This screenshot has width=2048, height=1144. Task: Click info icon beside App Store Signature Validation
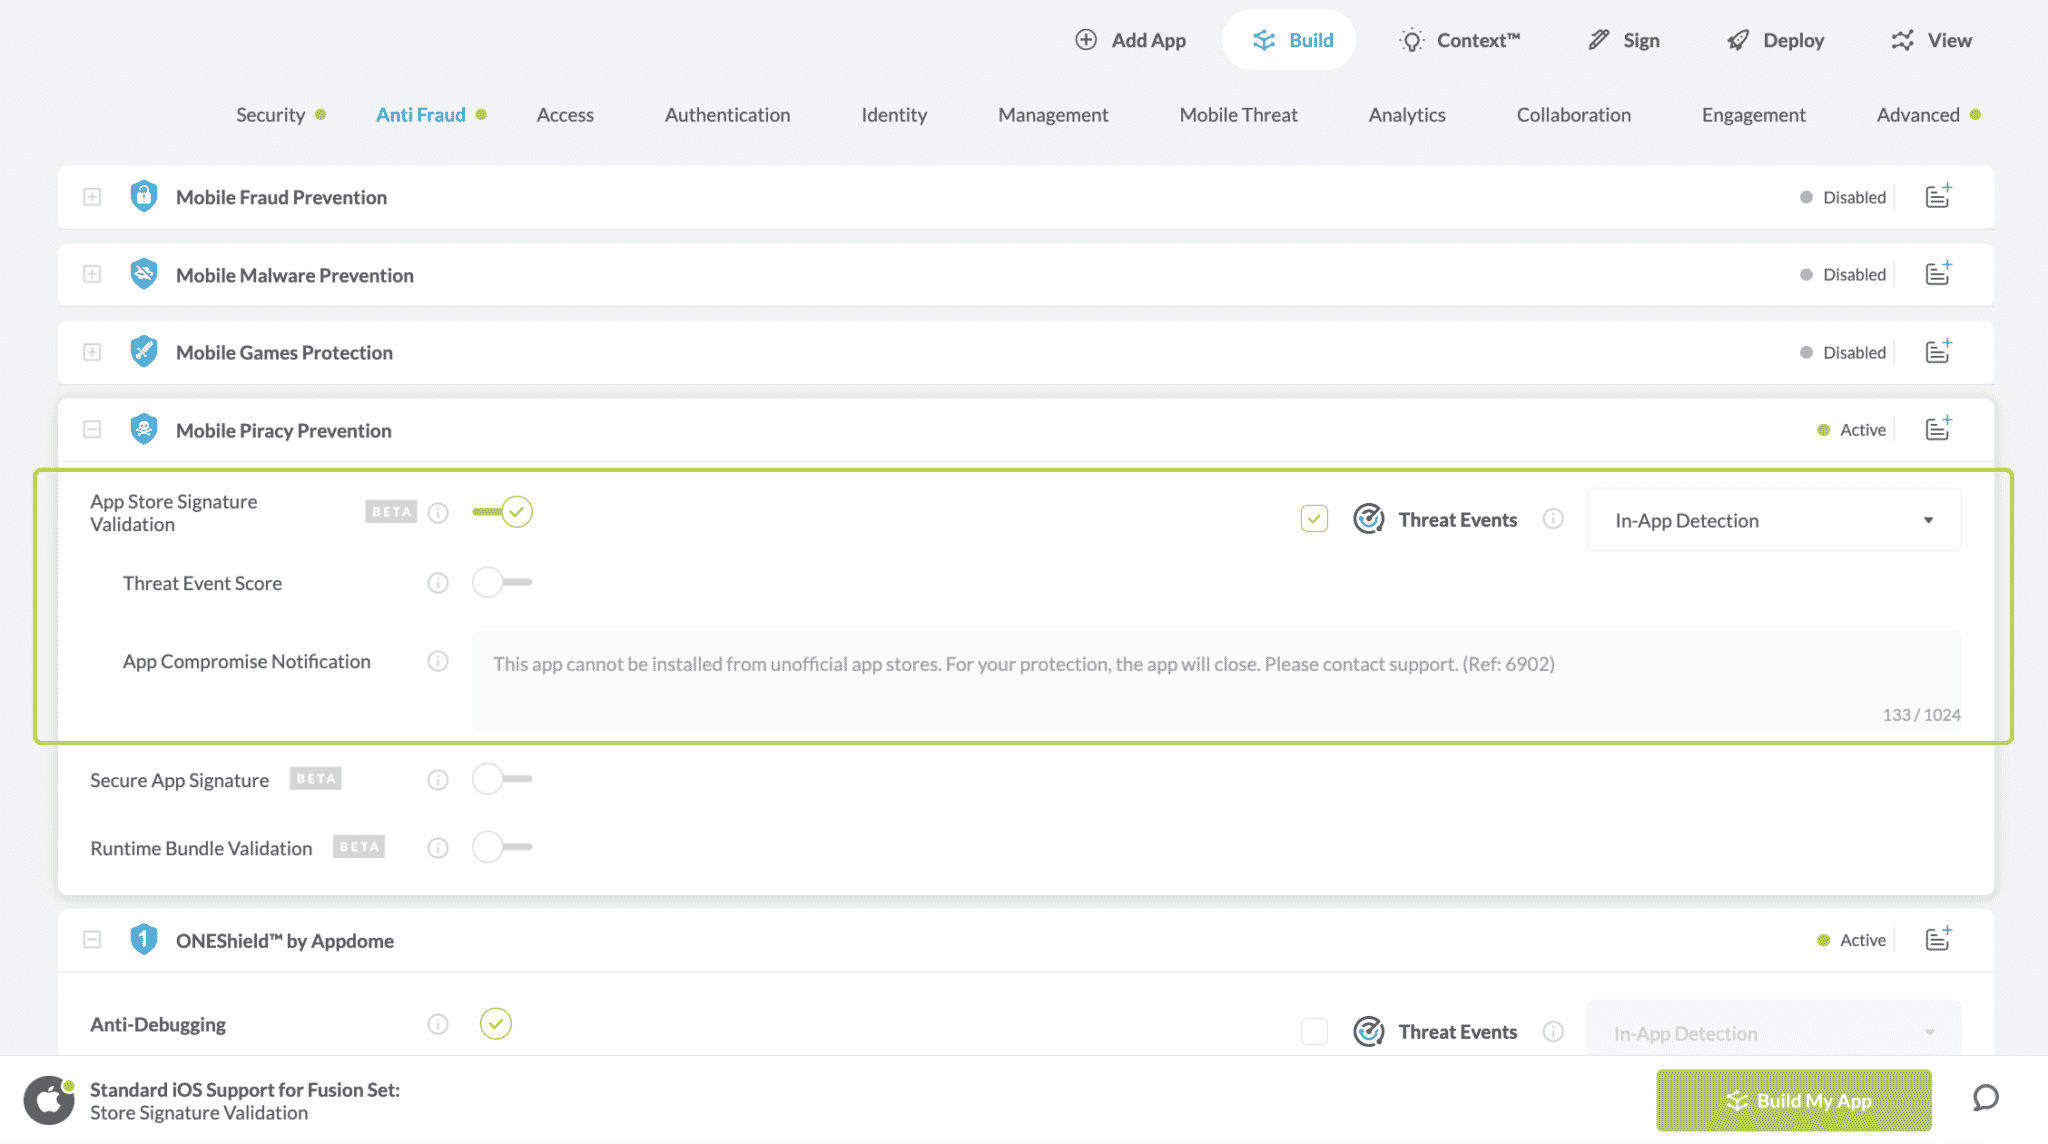pos(438,513)
